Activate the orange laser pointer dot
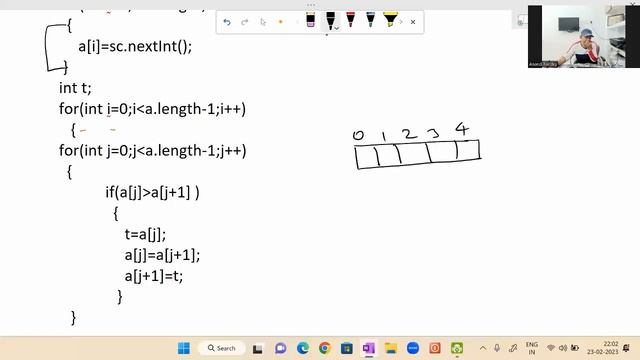Viewport: 640px width, 360px height. [280, 22]
